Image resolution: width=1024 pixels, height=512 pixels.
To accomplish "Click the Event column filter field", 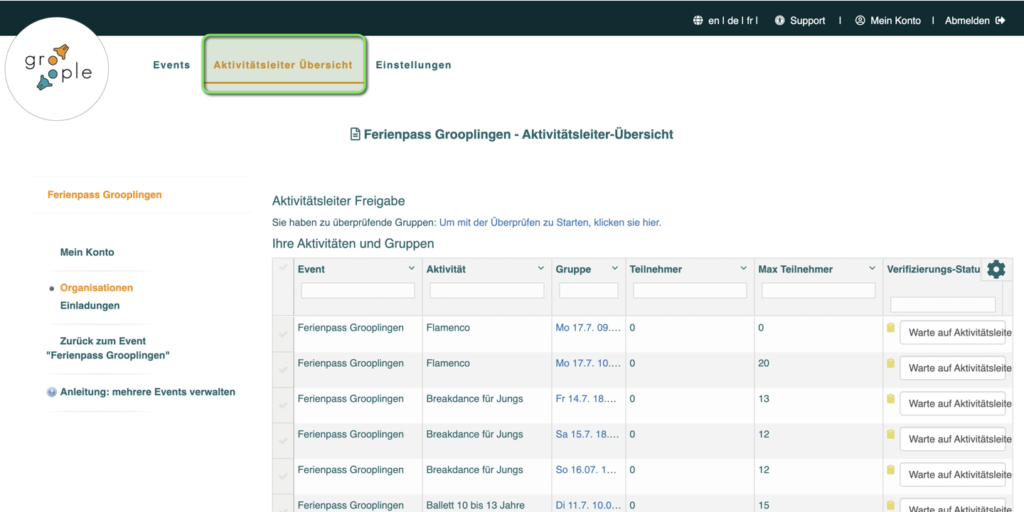I will (358, 291).
